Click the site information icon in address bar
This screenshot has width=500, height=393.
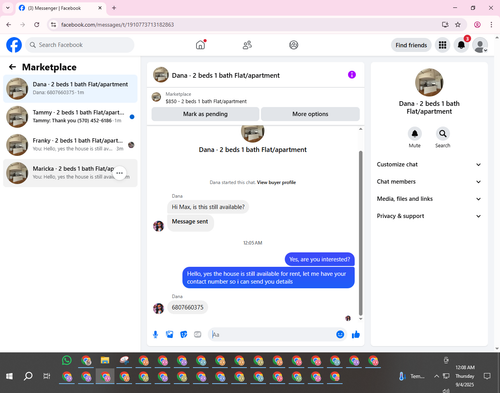[x=53, y=25]
